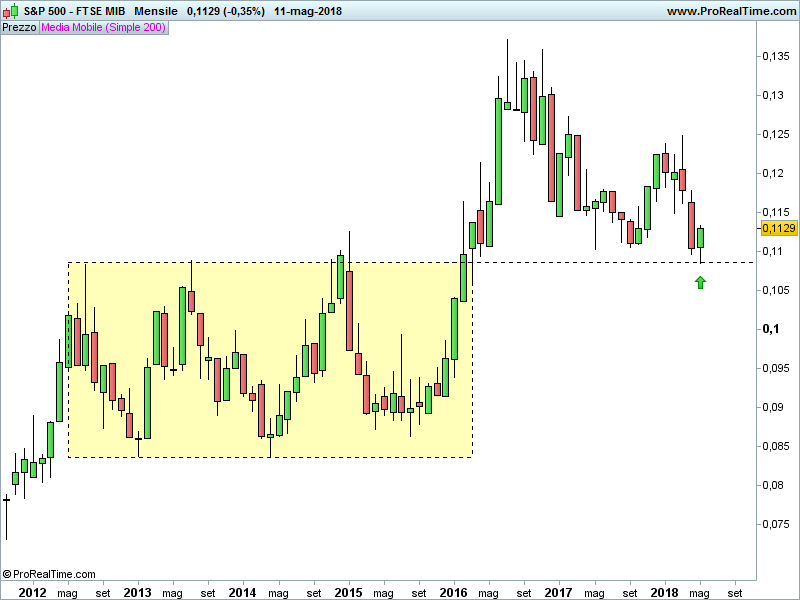Click the 2014 year label on time axis
800x600 pixels.
click(242, 592)
